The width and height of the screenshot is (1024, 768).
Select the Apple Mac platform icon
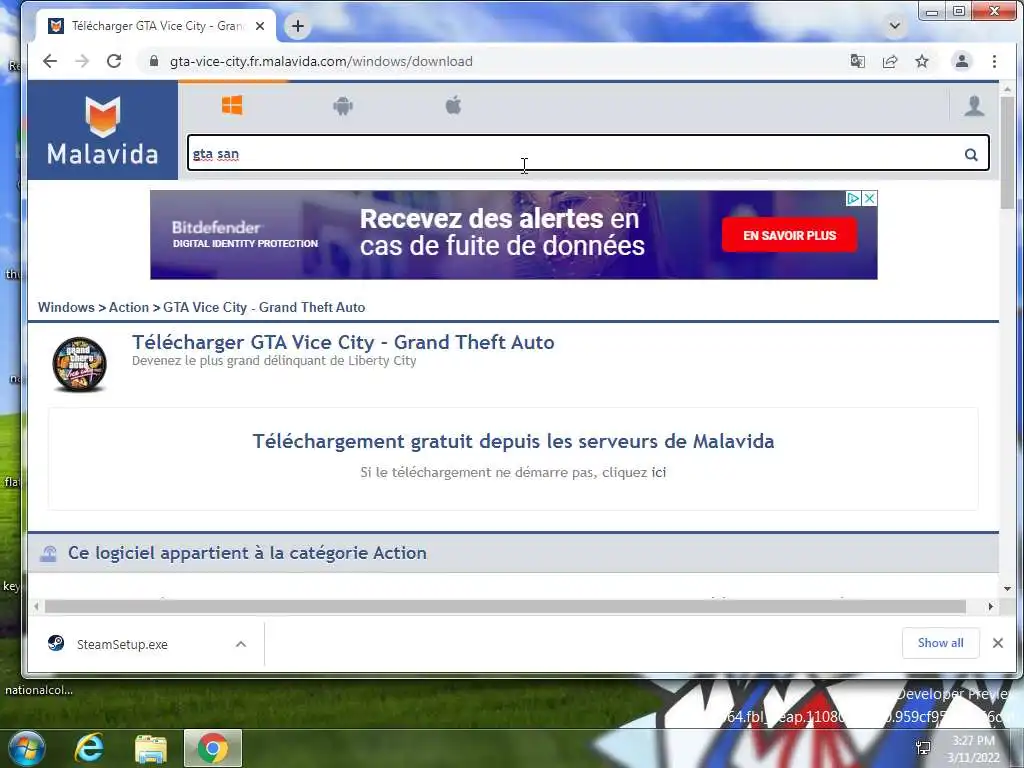pyautogui.click(x=453, y=104)
